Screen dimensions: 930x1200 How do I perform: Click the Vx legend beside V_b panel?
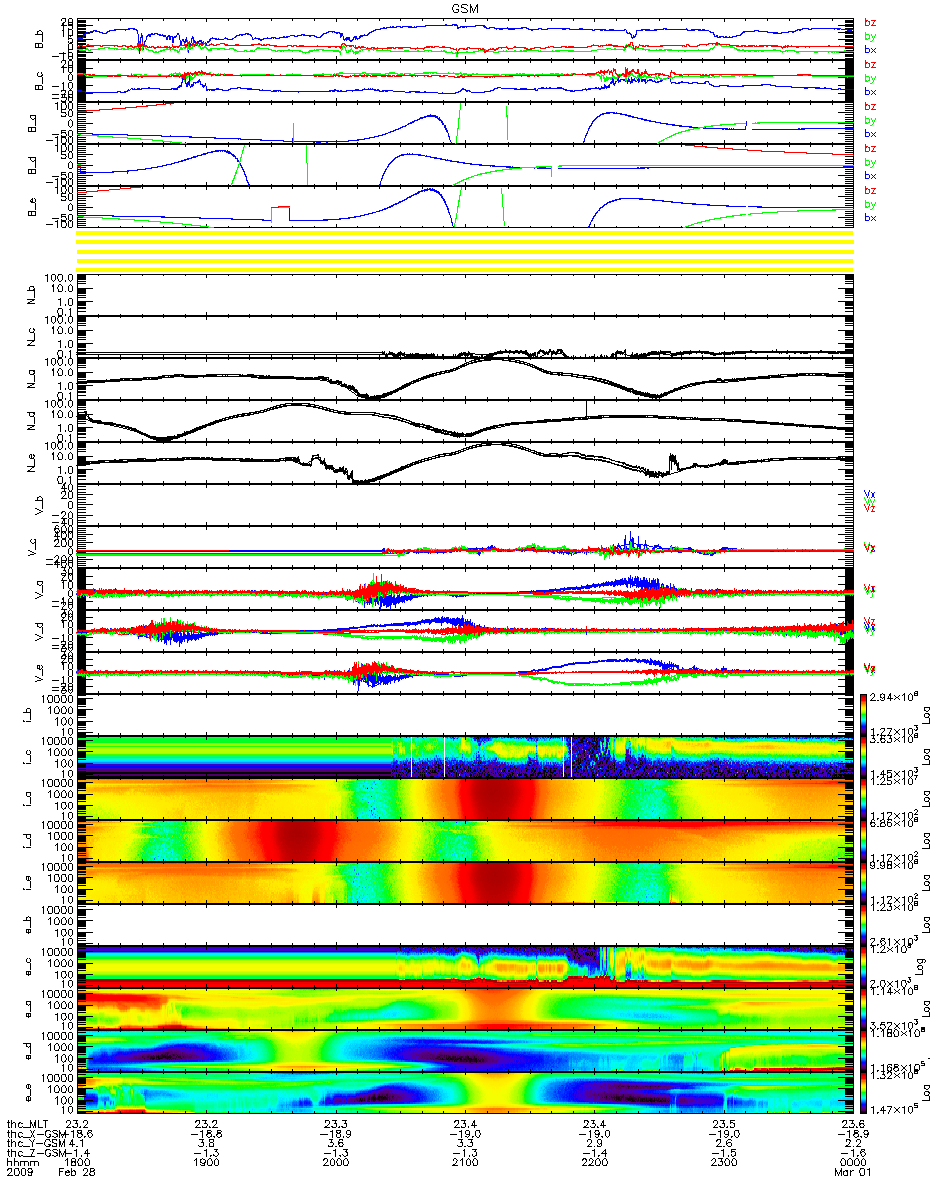pos(870,494)
